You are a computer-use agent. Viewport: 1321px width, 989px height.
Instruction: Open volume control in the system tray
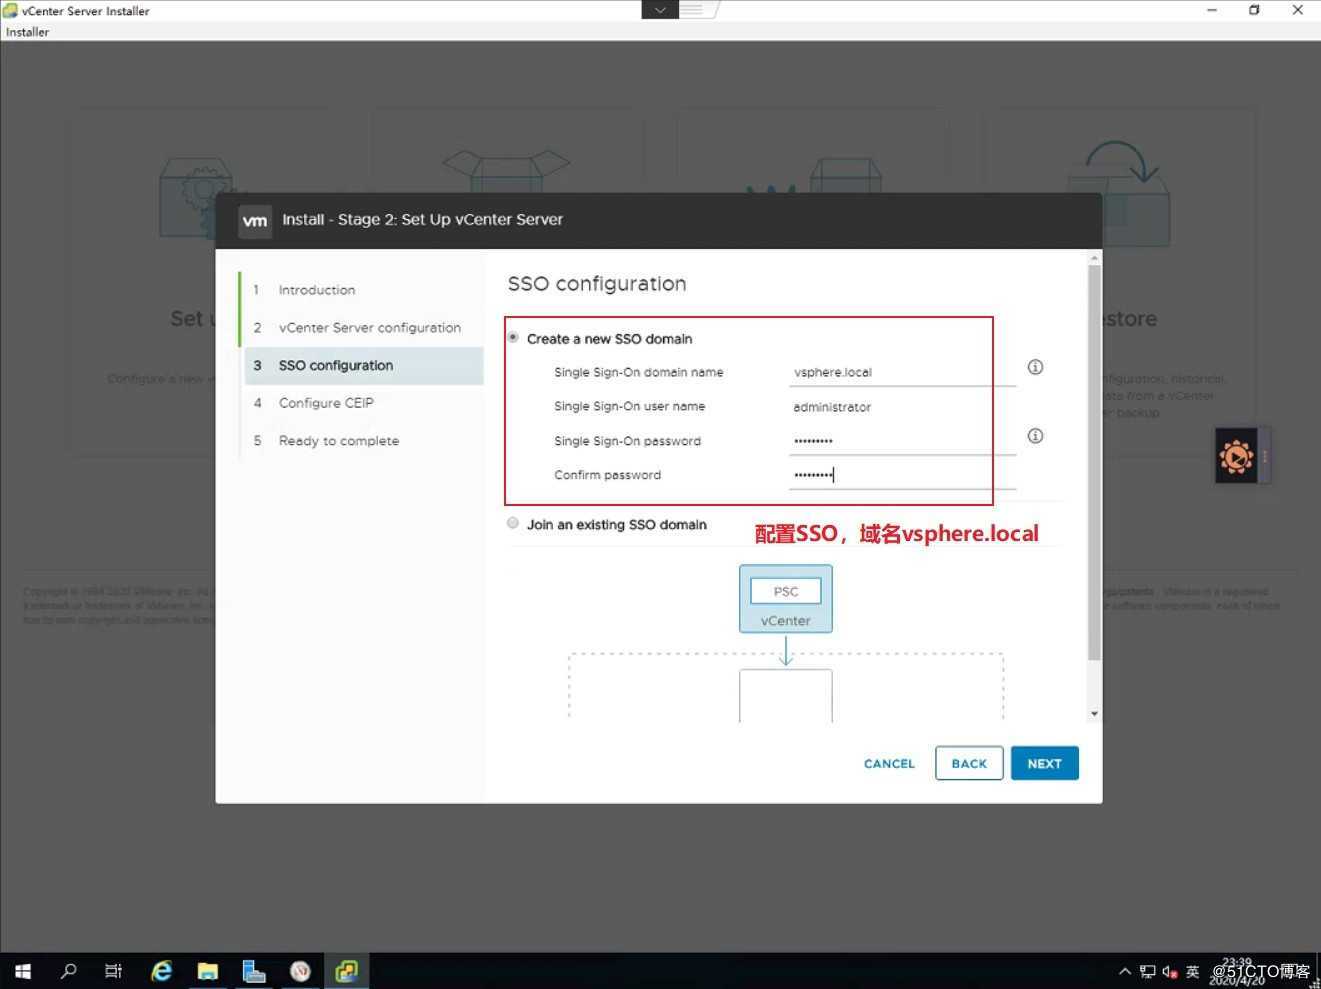(x=1169, y=972)
